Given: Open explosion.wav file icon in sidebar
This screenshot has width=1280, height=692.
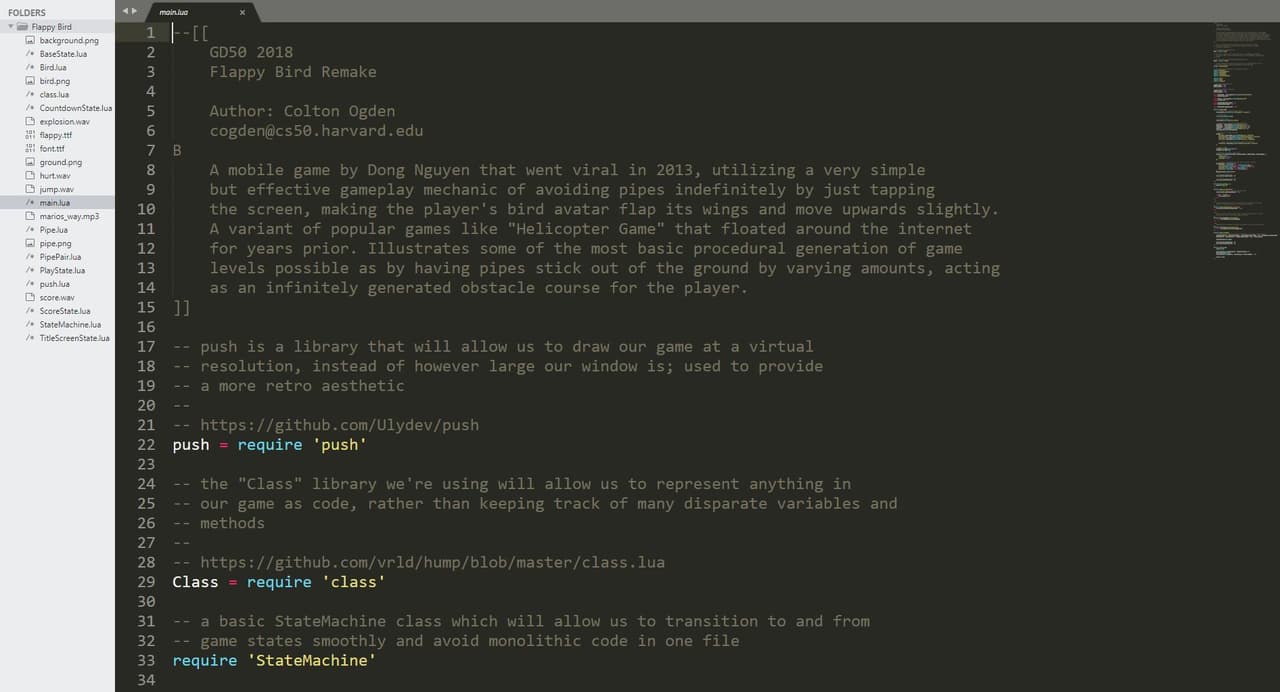Looking at the screenshot, I should [31, 121].
